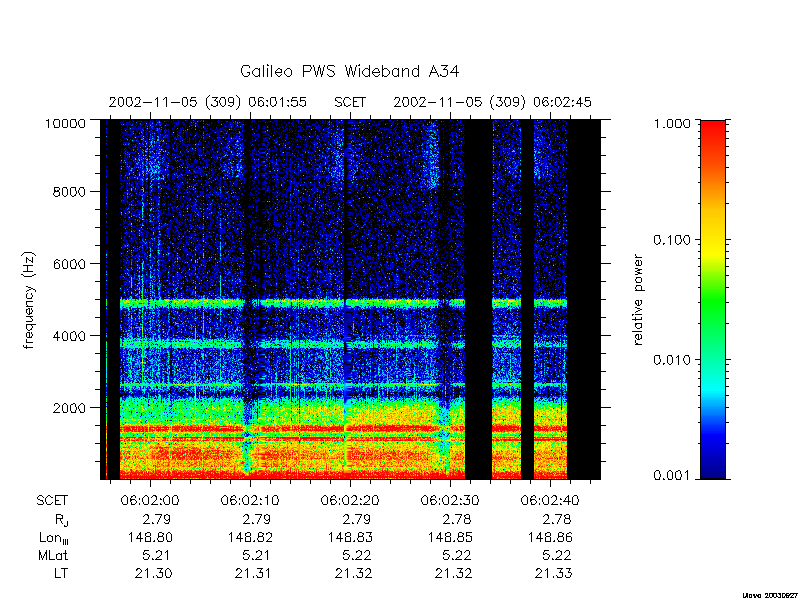Click the local time value "21.33"
The width and height of the screenshot is (800, 600).
pyautogui.click(x=554, y=573)
